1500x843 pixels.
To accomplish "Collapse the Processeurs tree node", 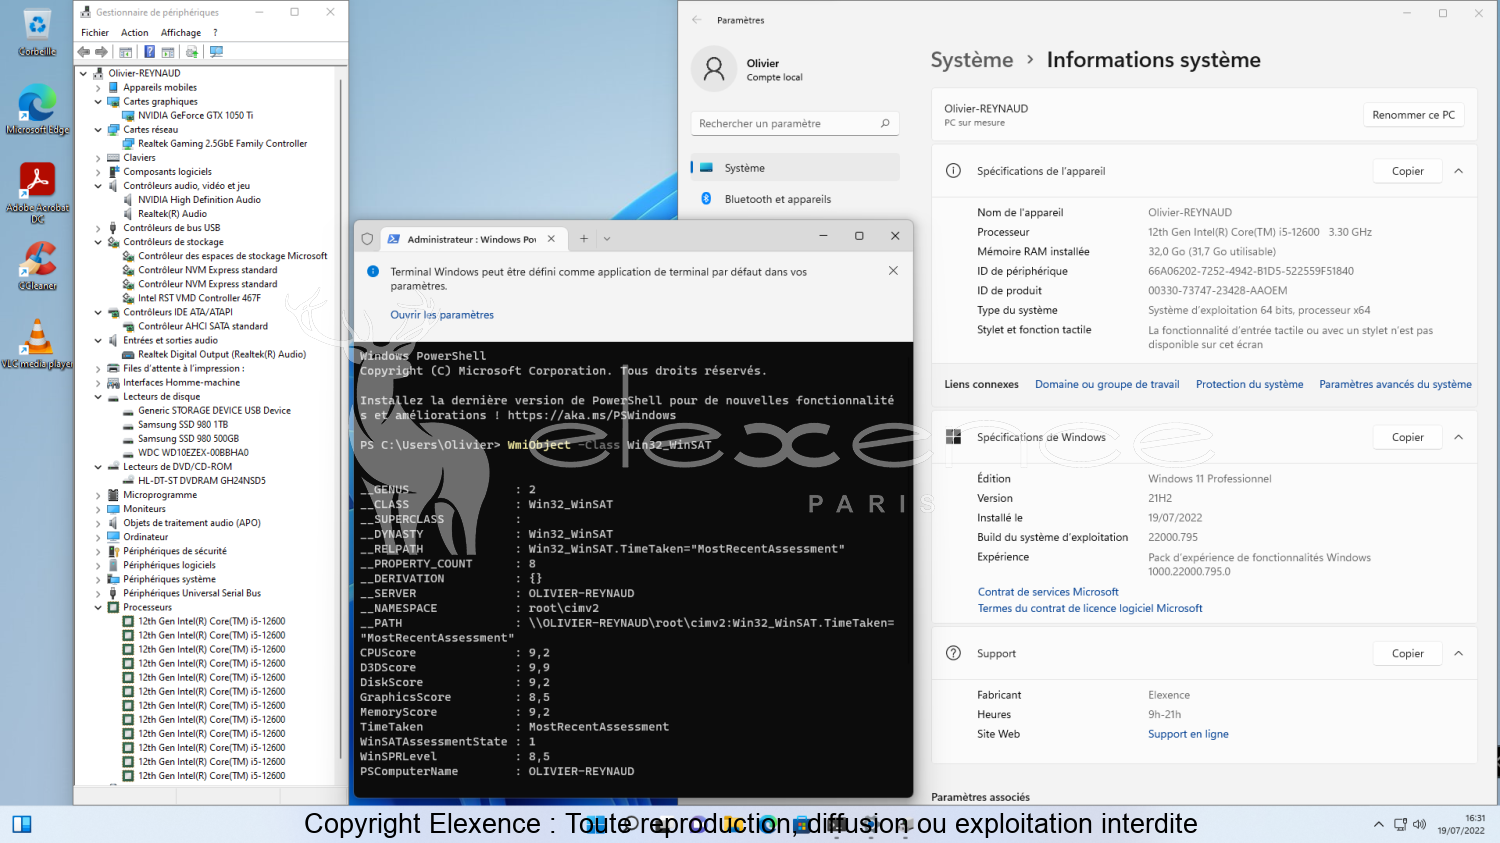I will tap(98, 607).
